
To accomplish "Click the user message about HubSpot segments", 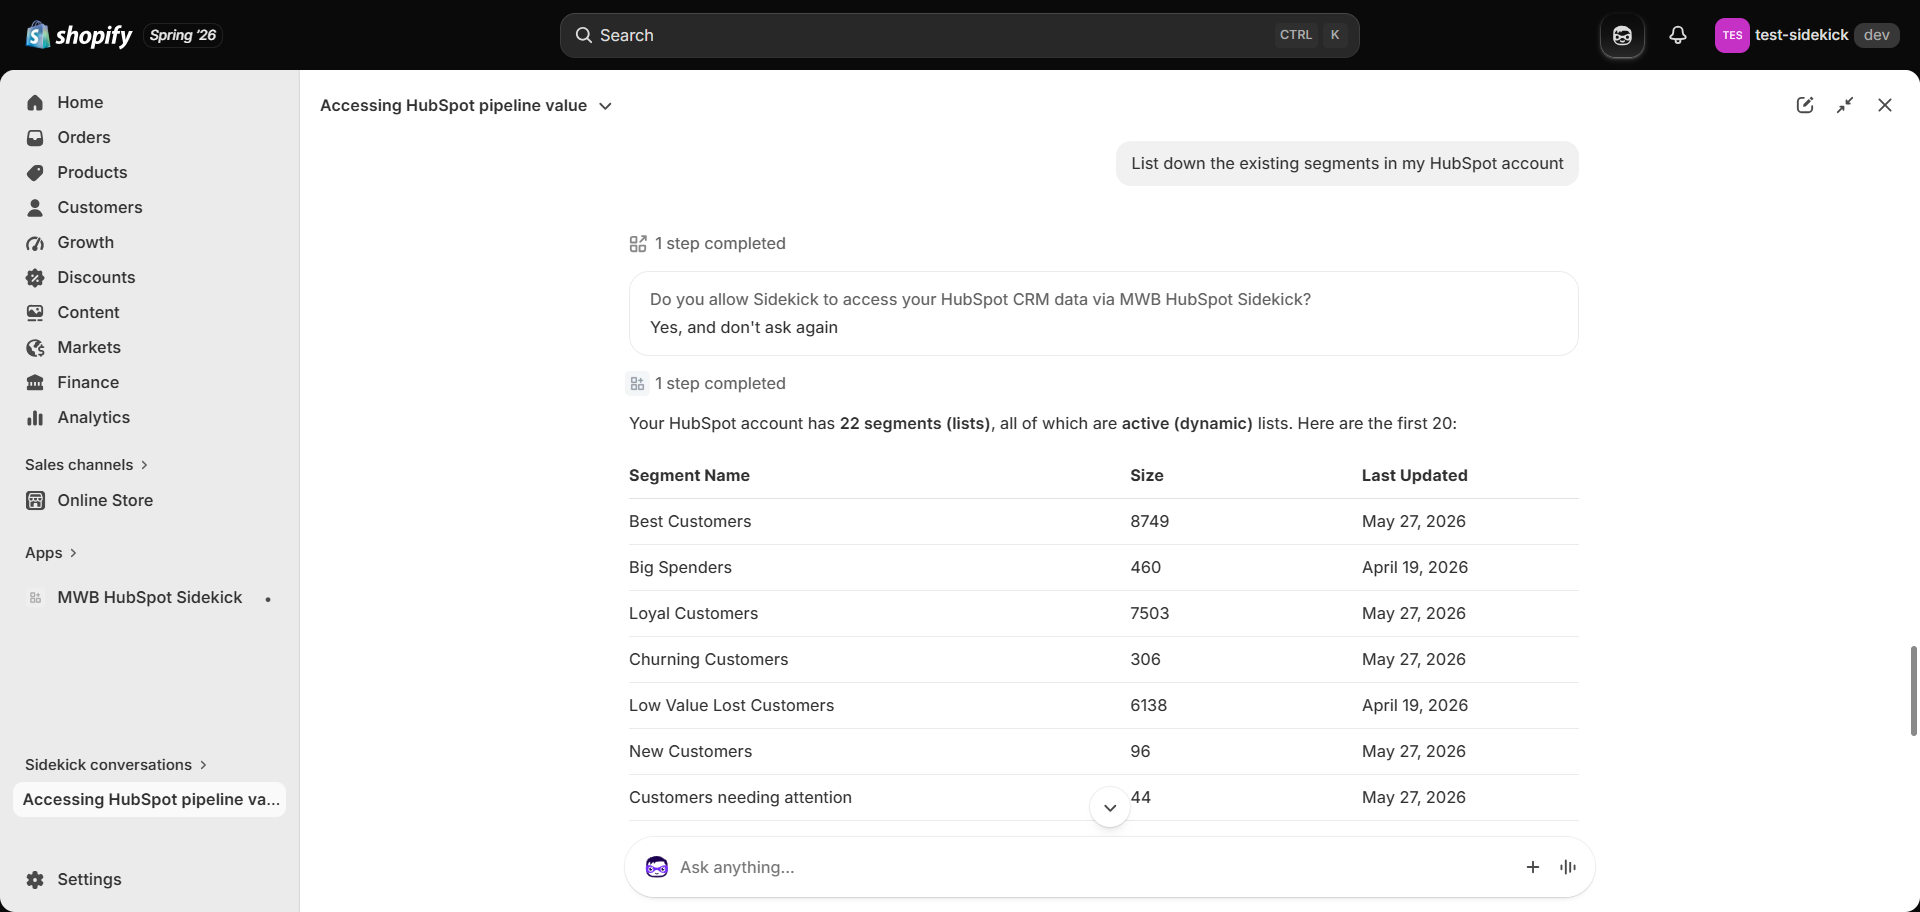I will tap(1347, 163).
